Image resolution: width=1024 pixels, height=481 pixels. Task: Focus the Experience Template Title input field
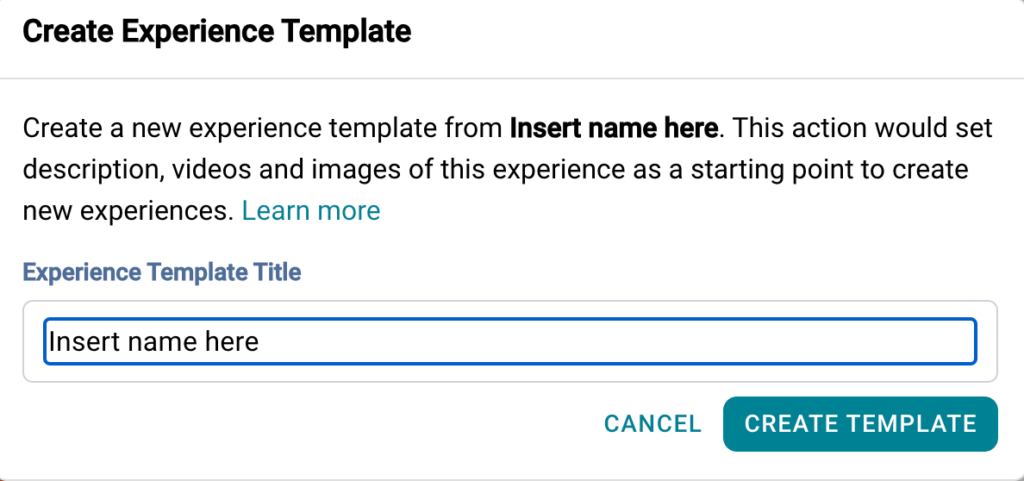[x=510, y=342]
